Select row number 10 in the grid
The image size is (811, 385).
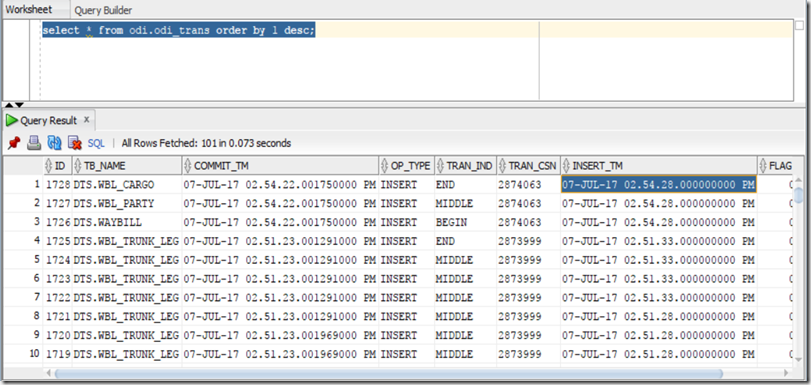[23, 354]
